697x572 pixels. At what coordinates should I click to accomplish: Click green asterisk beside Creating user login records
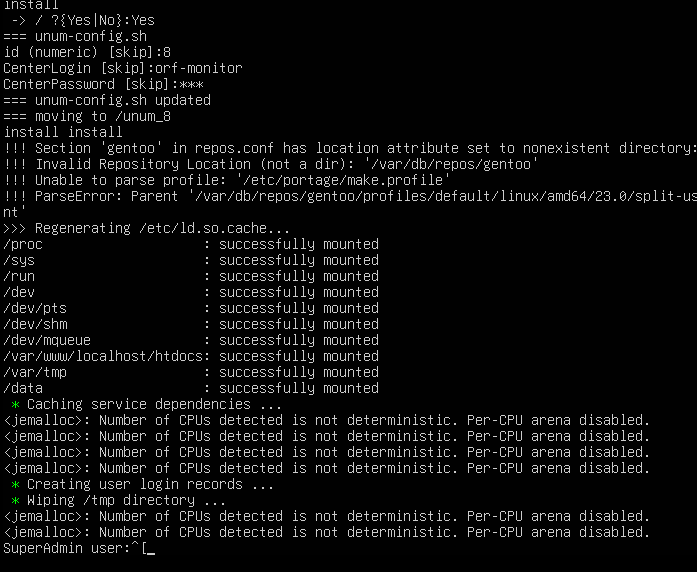click(x=15, y=484)
